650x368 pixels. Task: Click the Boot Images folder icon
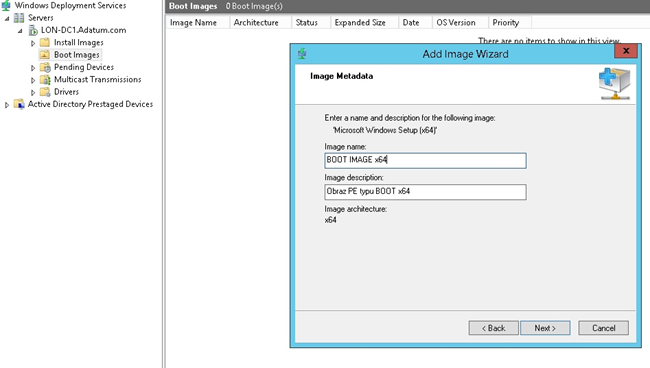click(x=45, y=55)
